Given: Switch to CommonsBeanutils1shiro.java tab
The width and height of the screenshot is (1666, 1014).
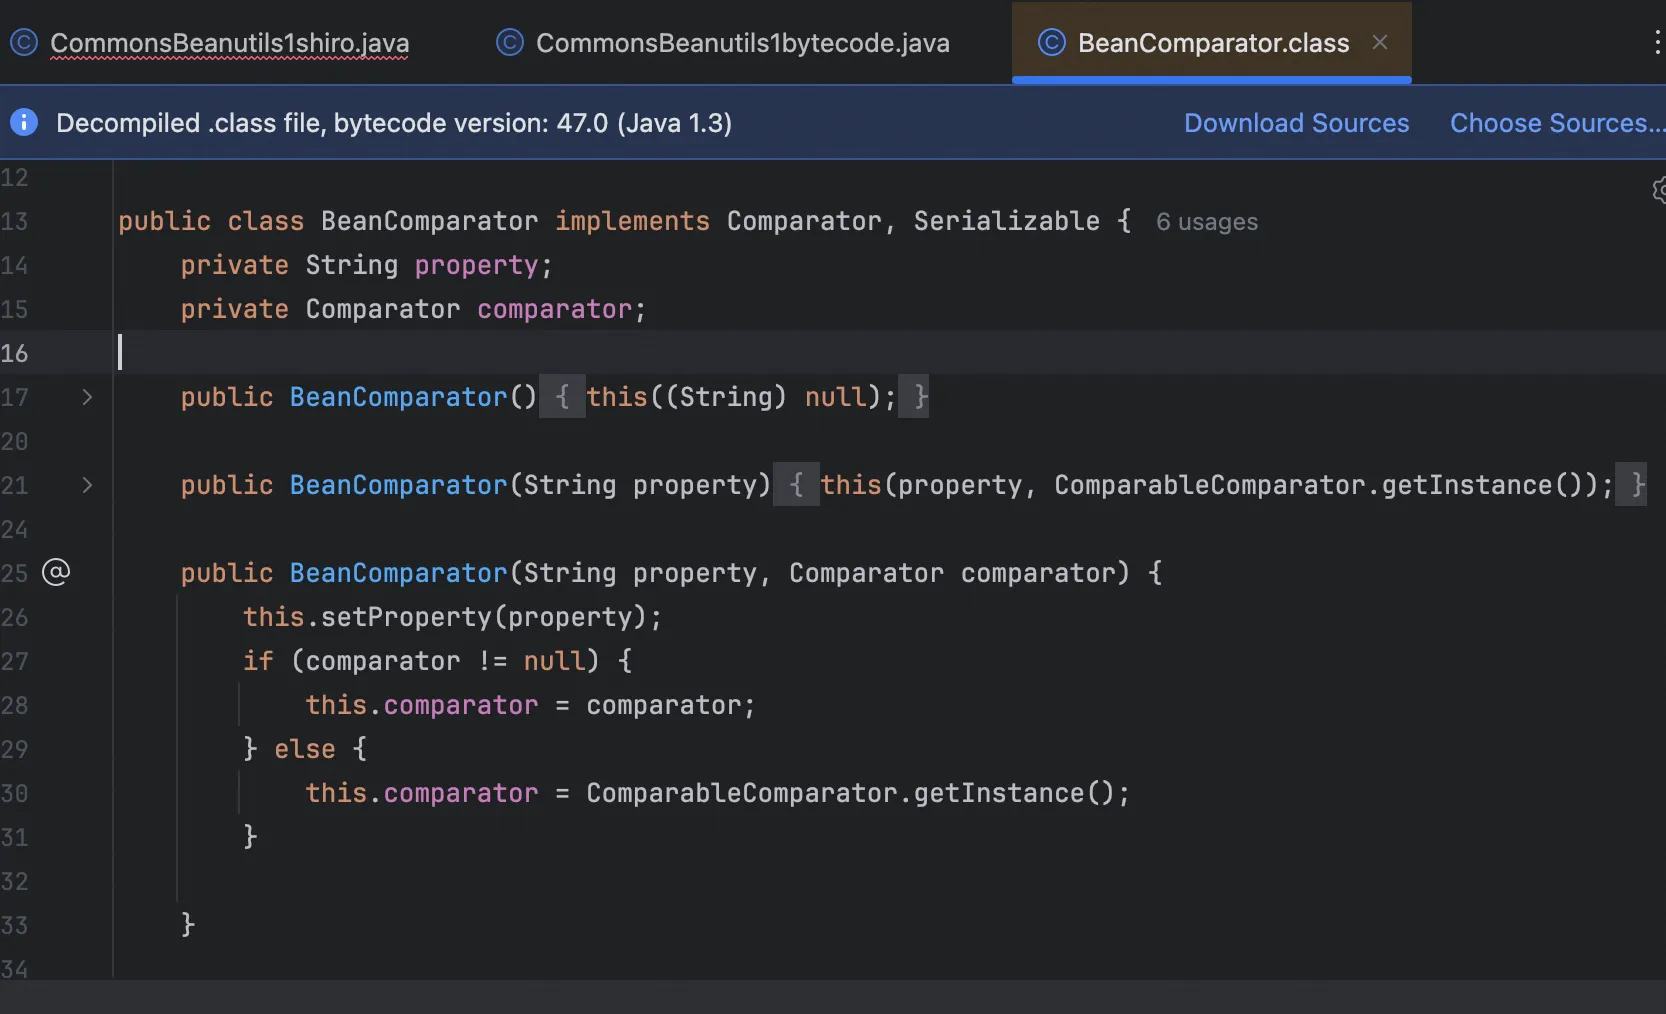Looking at the screenshot, I should pyautogui.click(x=229, y=43).
